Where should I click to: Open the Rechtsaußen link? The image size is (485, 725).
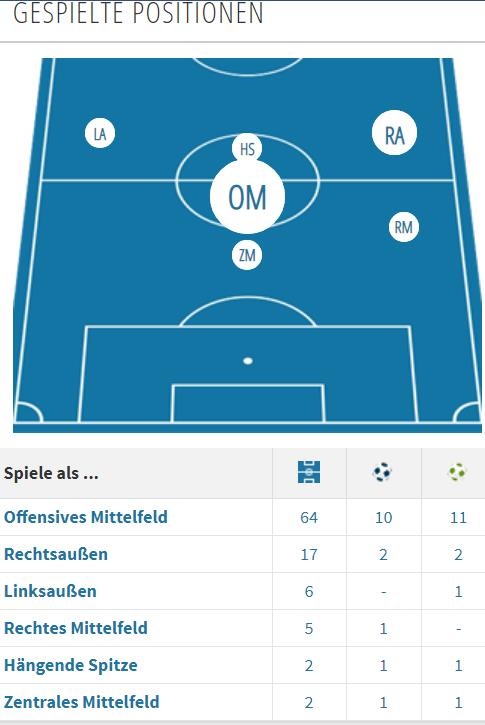point(56,554)
